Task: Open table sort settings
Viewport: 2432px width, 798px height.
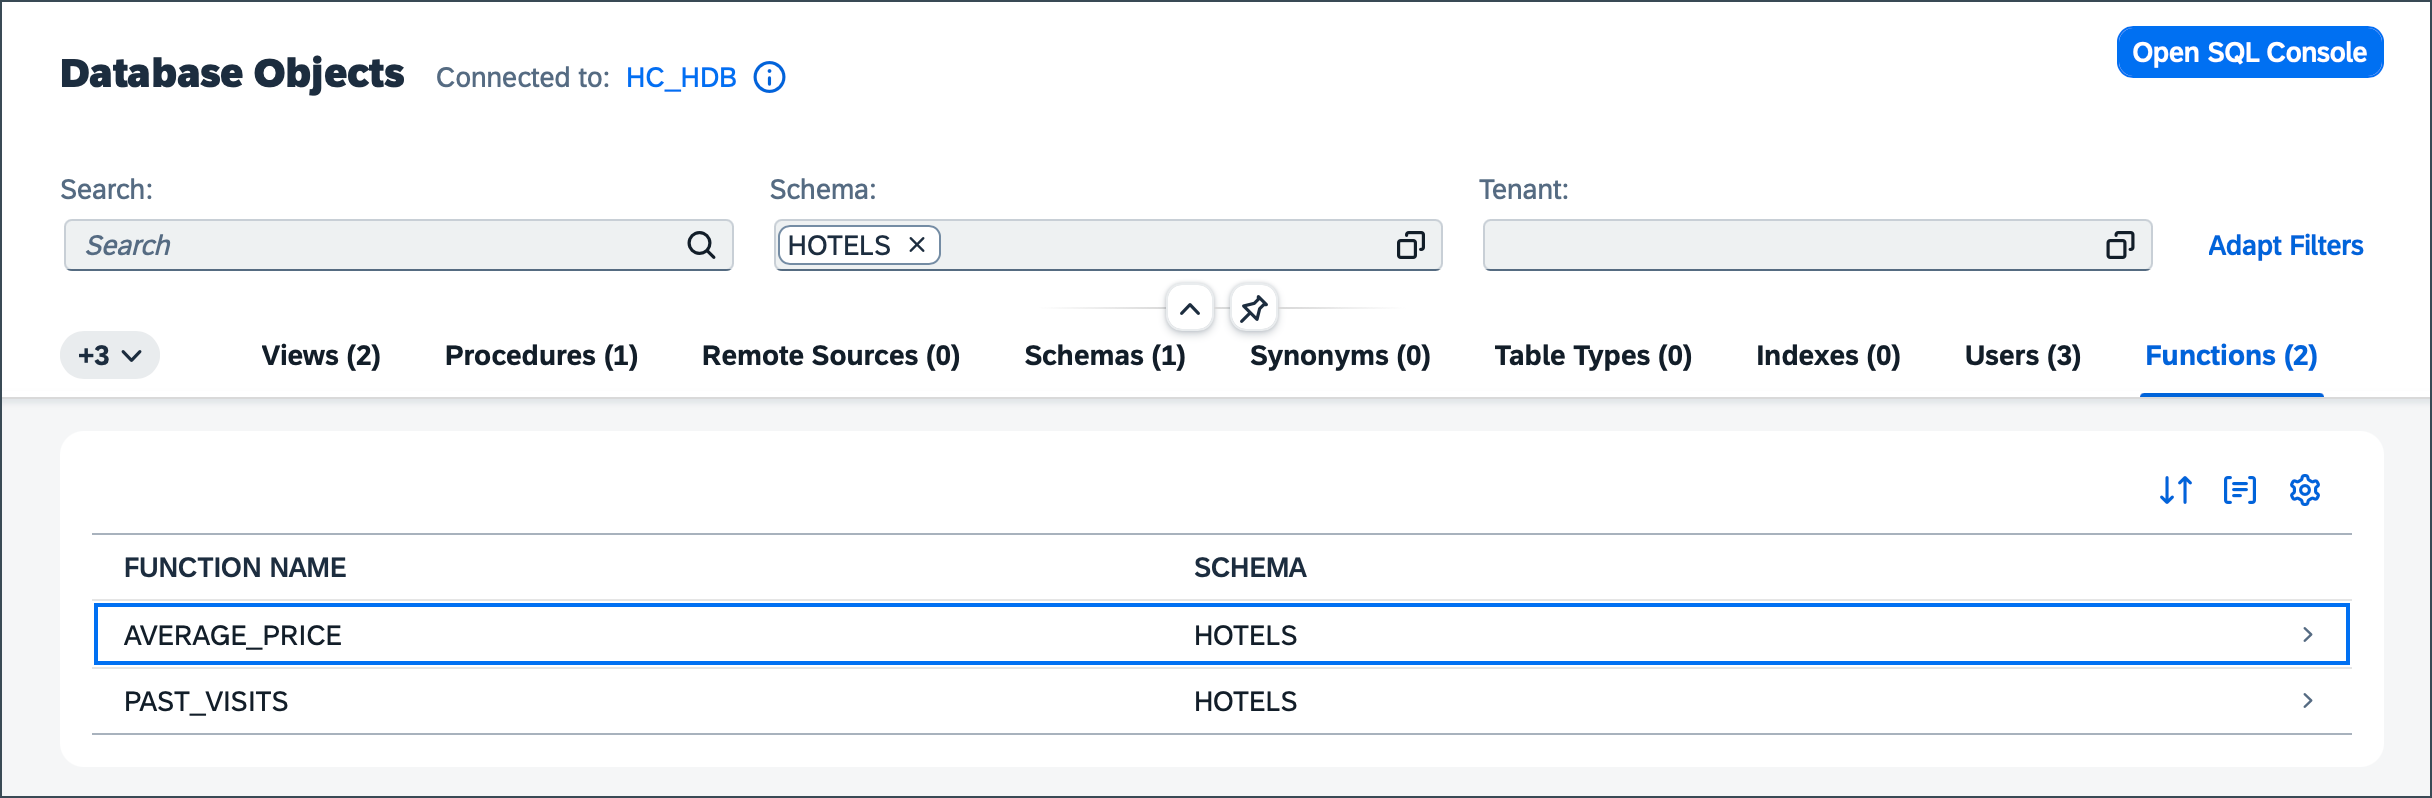Action: point(2175,490)
